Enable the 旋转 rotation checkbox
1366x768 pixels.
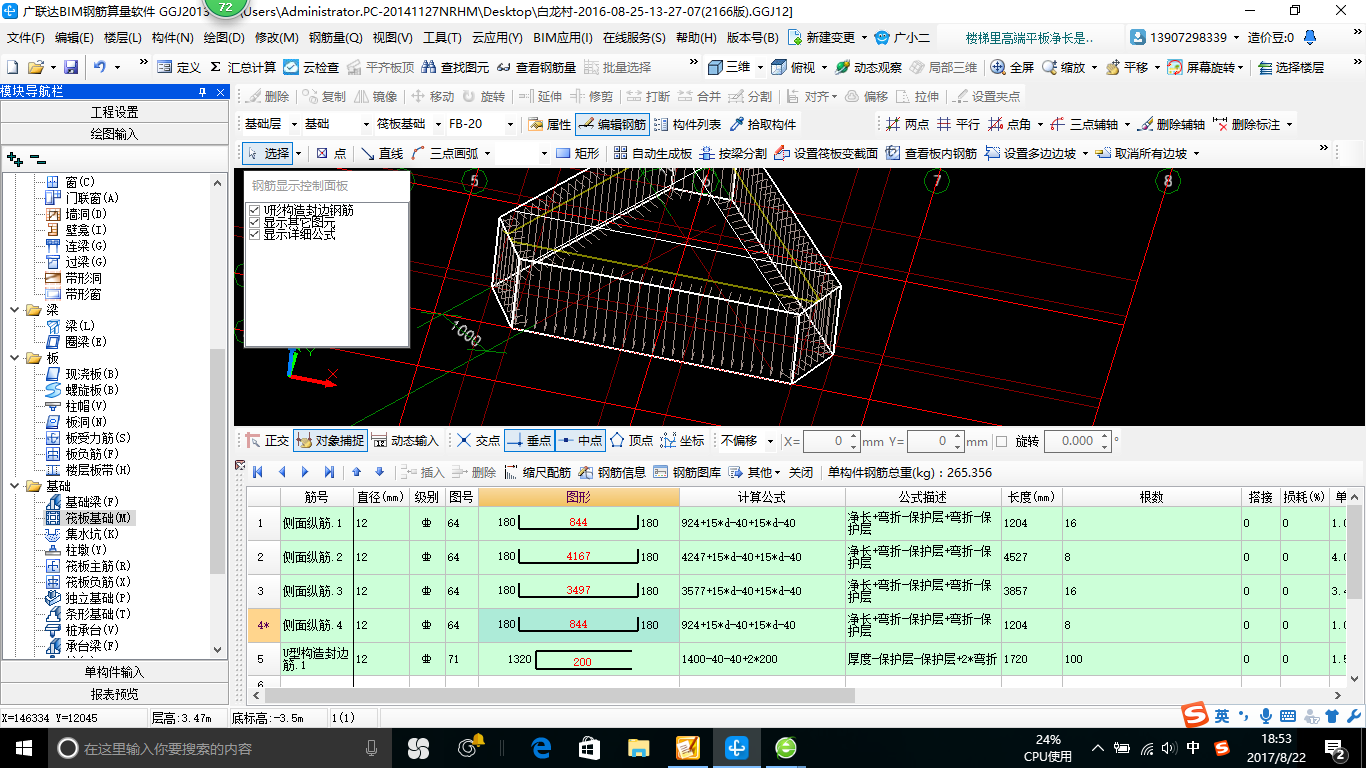1001,441
